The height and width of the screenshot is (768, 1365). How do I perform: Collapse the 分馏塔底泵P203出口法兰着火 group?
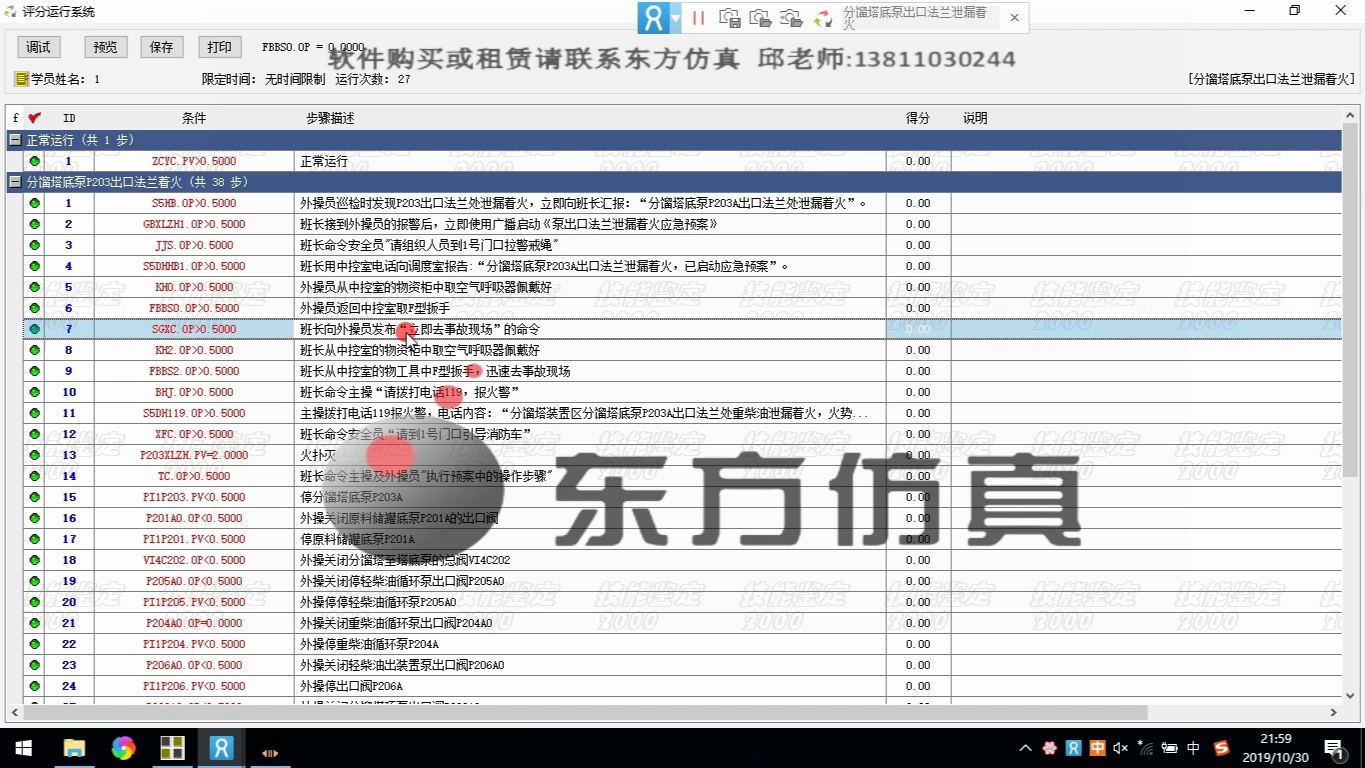click(15, 182)
